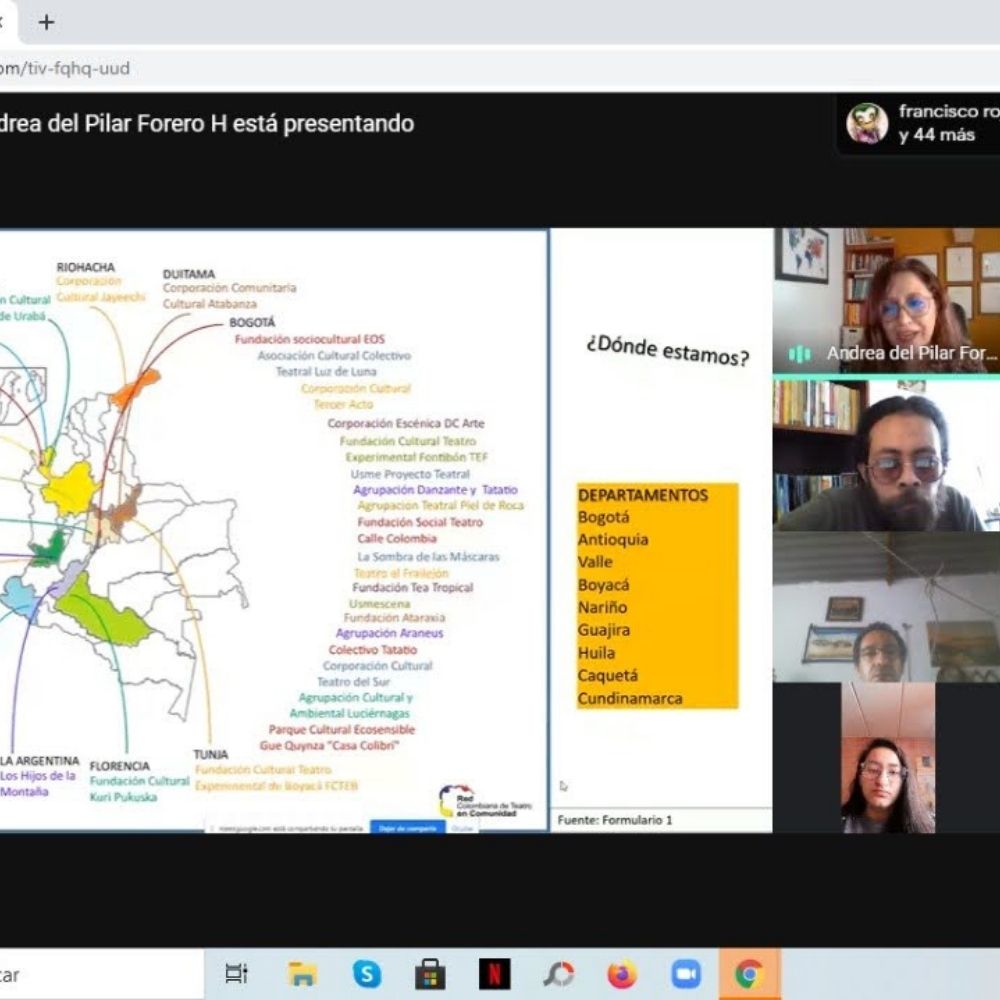Select the video tile with paintings on the wall
Image resolution: width=1000 pixels, height=1000 pixels.
(x=886, y=607)
